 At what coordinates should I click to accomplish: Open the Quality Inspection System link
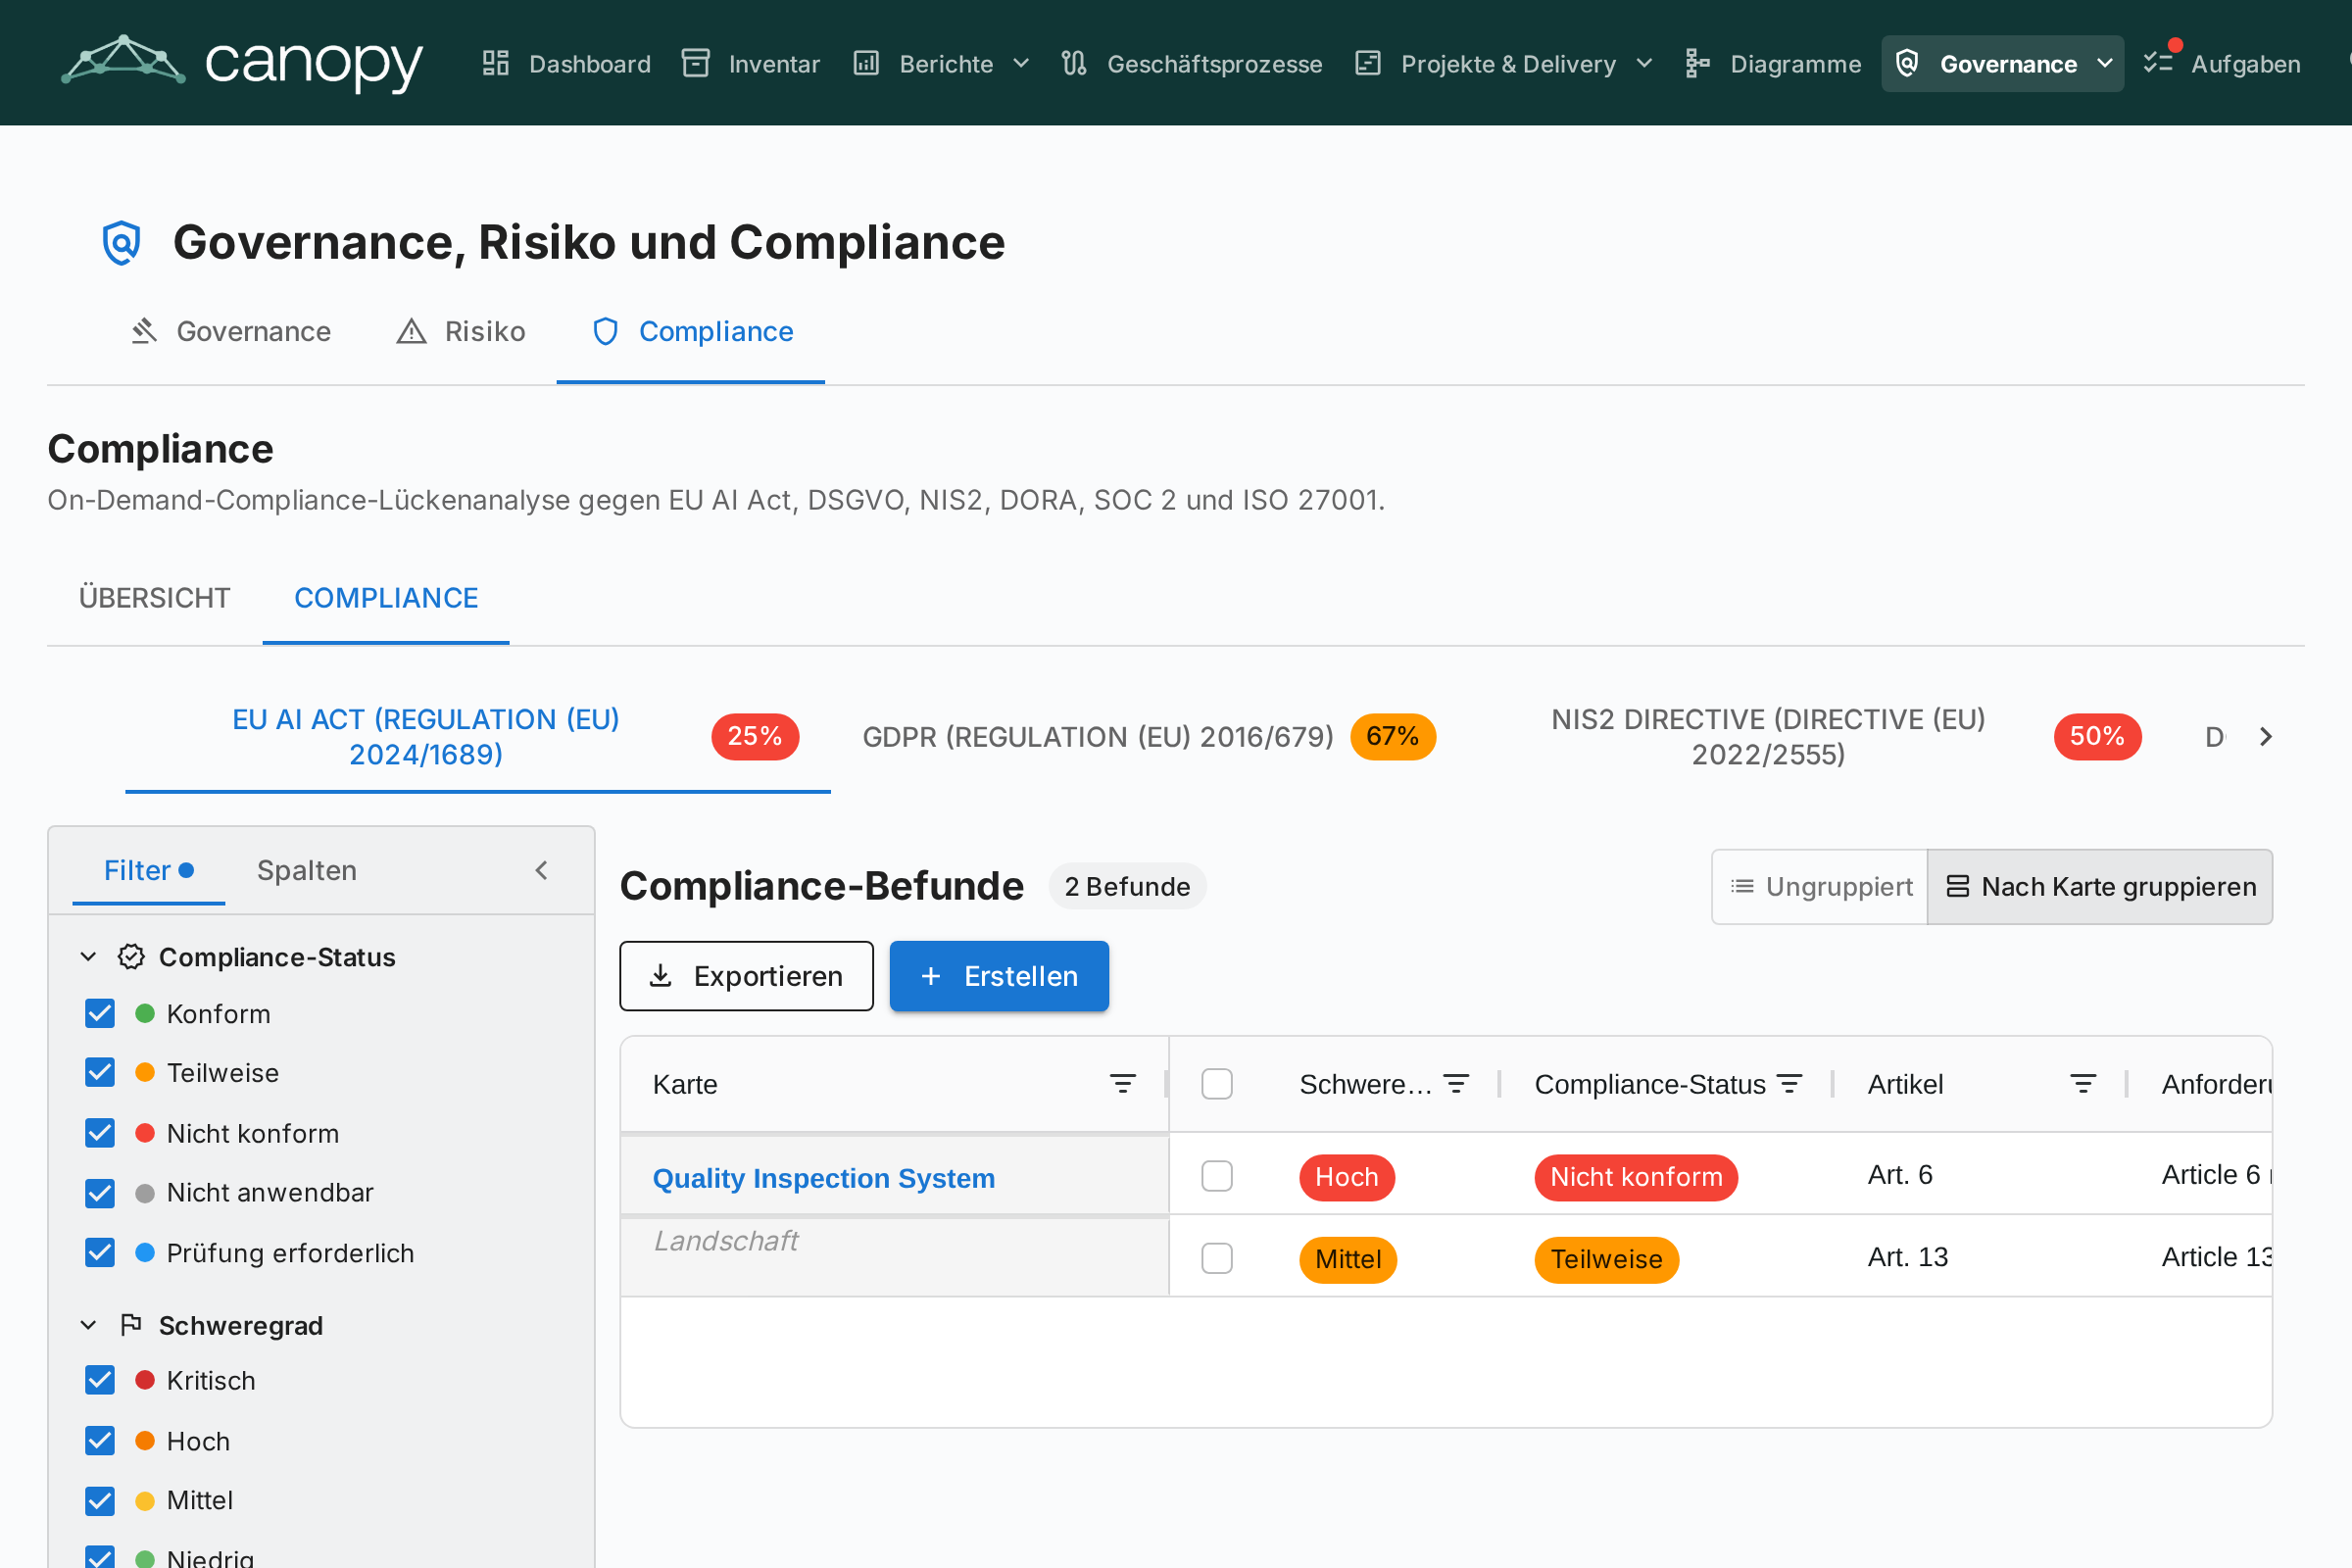coord(824,1178)
